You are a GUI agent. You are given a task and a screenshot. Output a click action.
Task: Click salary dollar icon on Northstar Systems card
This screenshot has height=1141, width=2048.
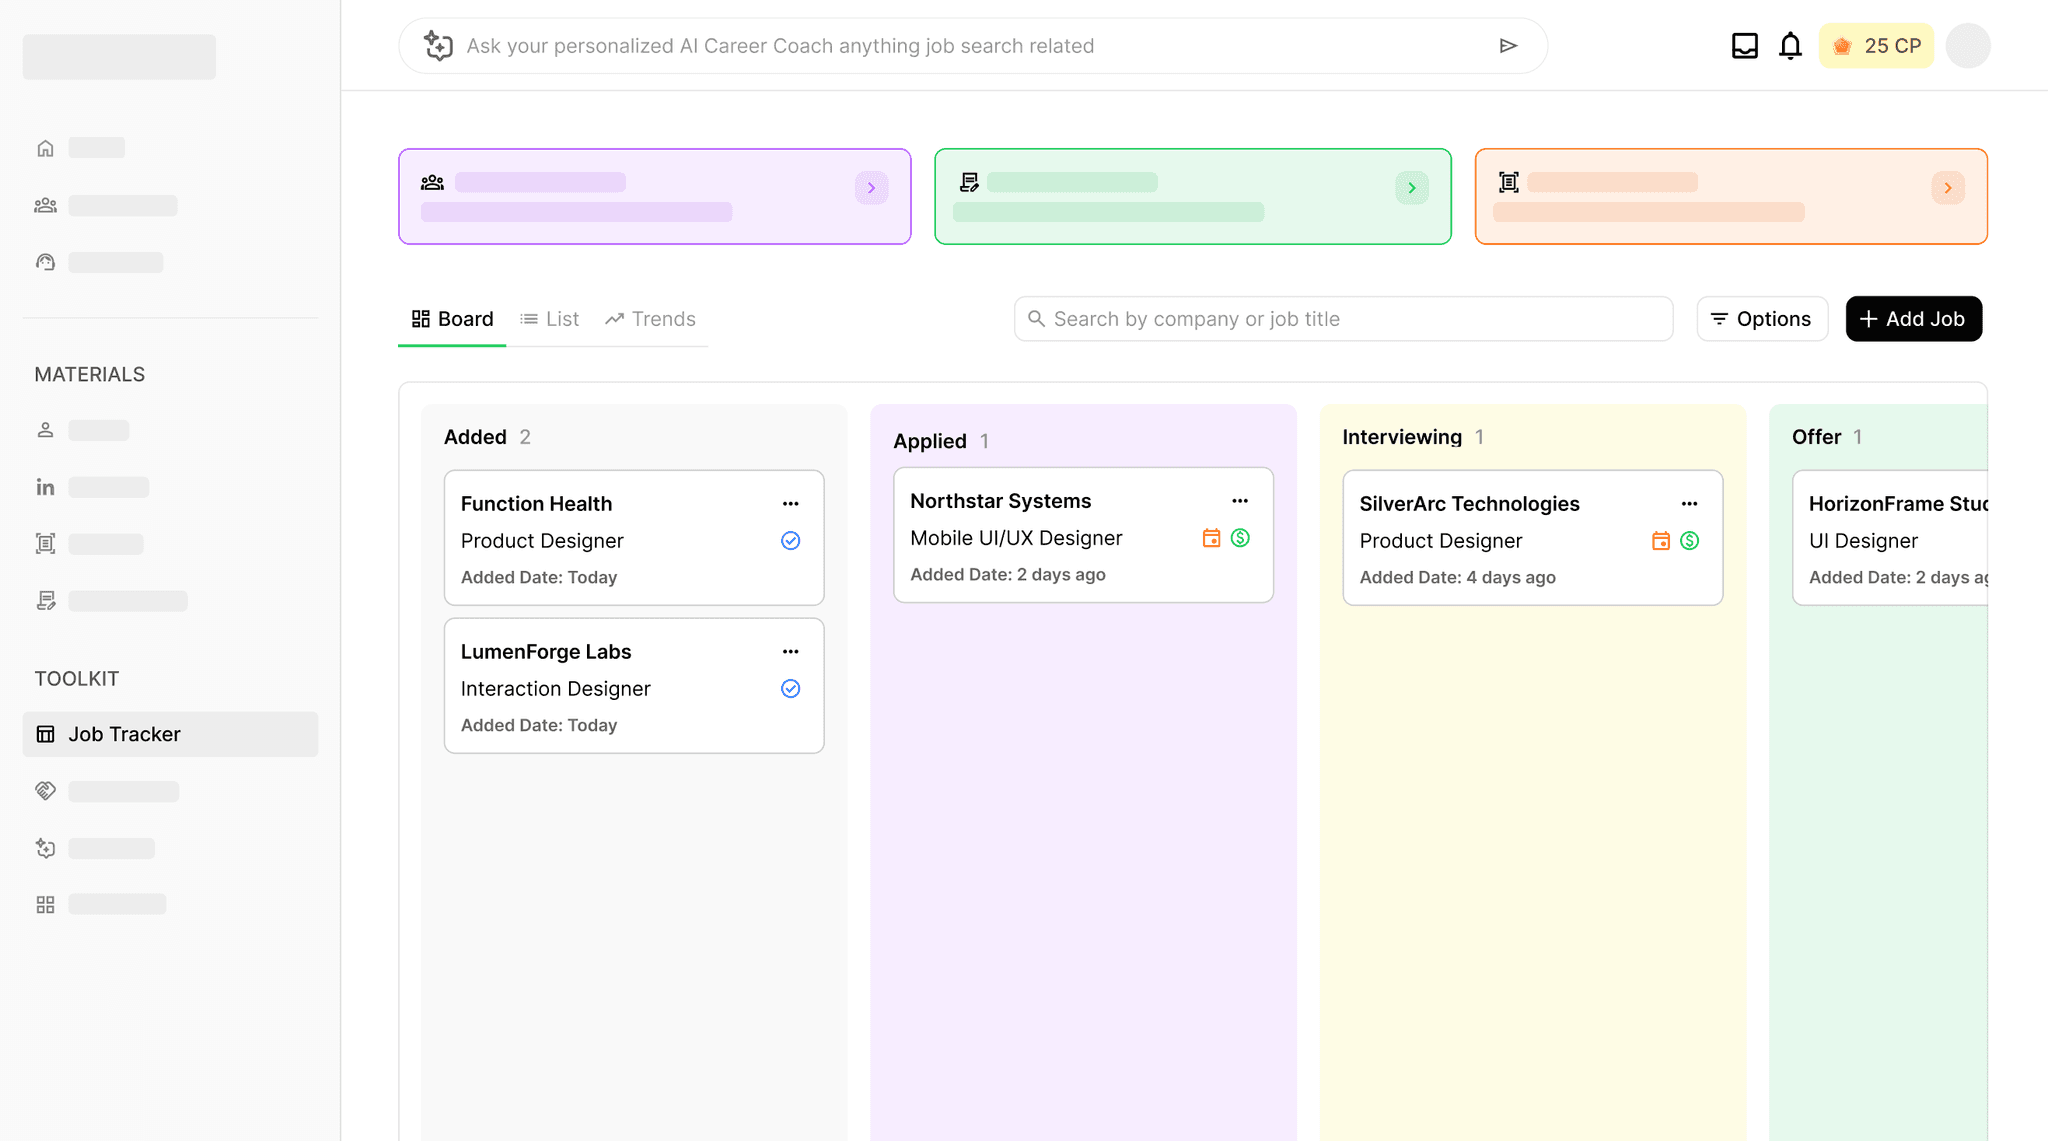[1240, 538]
